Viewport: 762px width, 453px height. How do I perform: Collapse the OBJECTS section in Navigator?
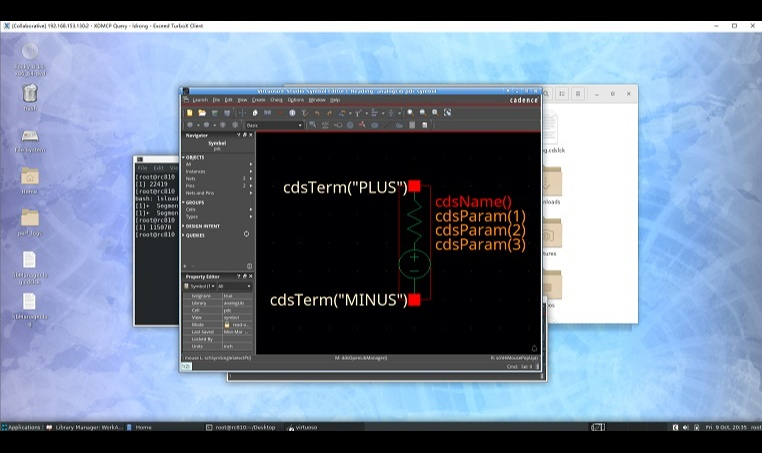tap(184, 157)
